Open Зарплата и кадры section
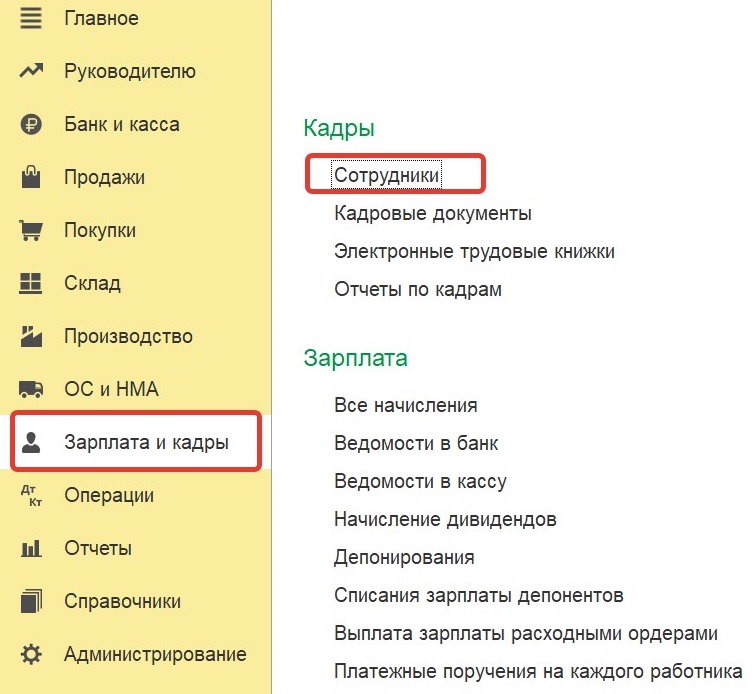The height and width of the screenshot is (694, 755). coord(146,442)
